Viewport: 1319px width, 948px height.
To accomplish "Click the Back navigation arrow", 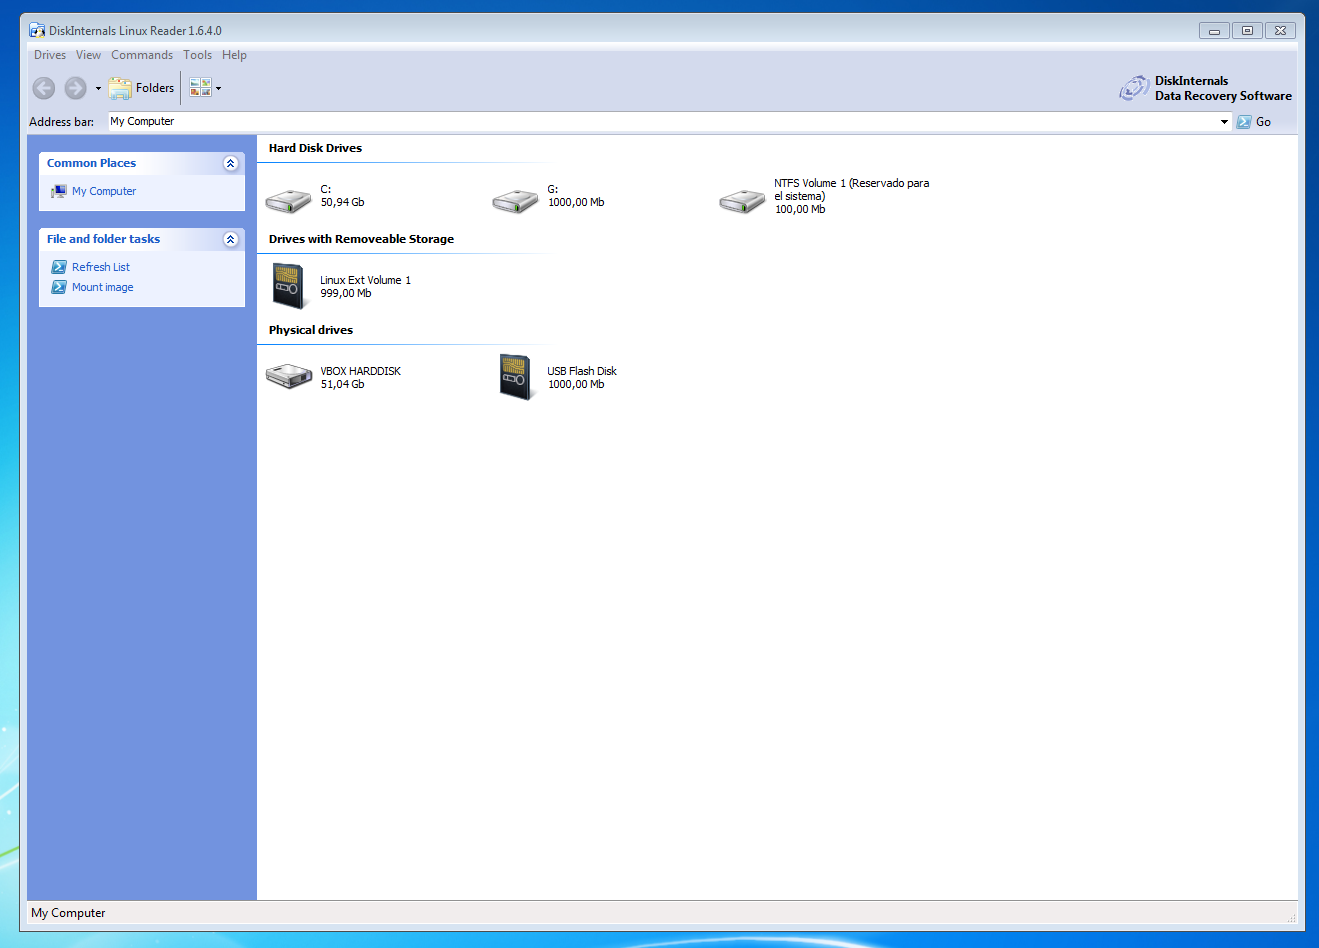I will (x=44, y=88).
